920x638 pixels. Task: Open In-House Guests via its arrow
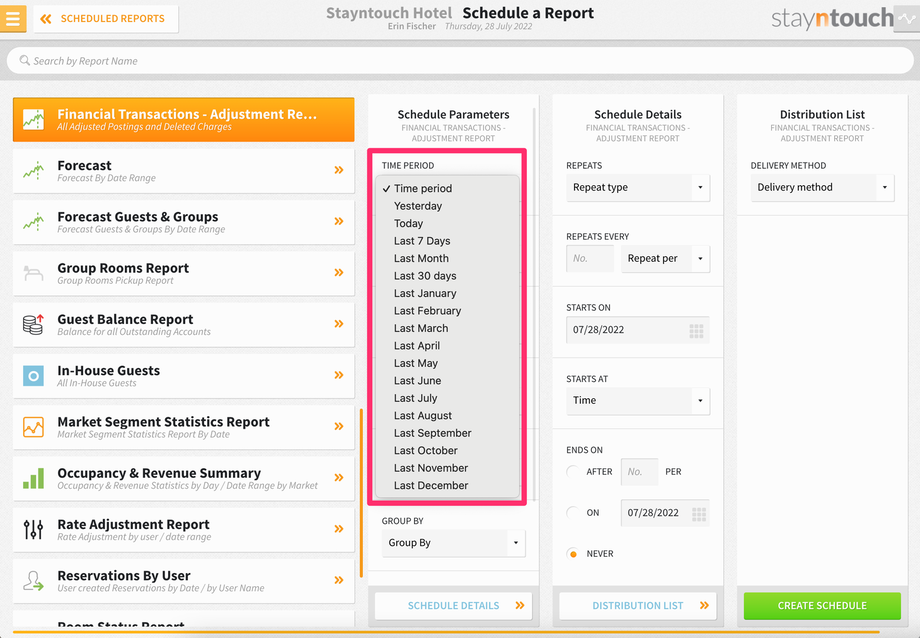339,375
